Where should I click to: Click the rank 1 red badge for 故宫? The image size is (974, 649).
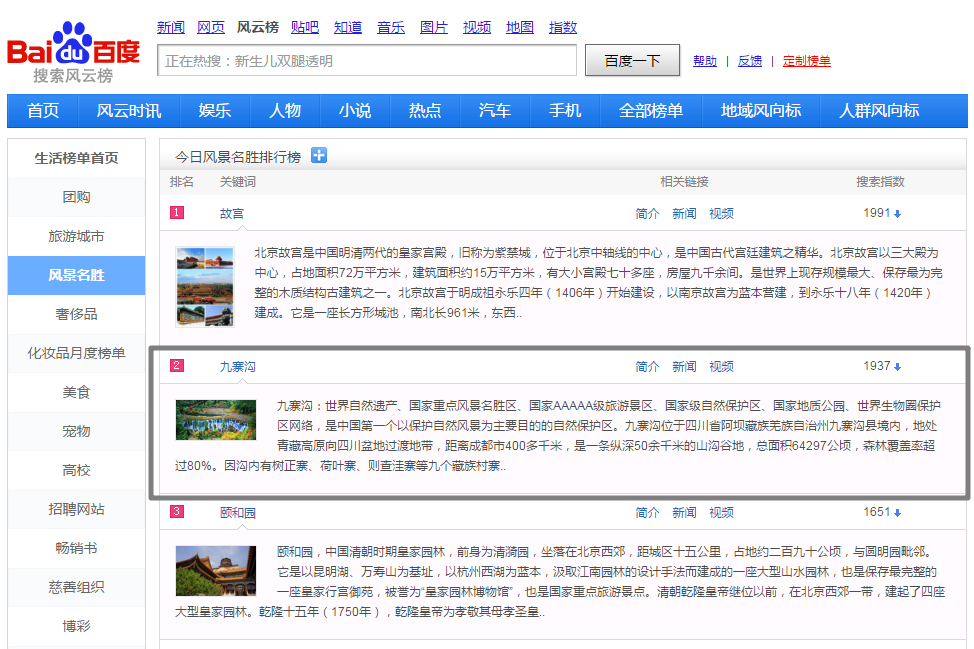177,212
